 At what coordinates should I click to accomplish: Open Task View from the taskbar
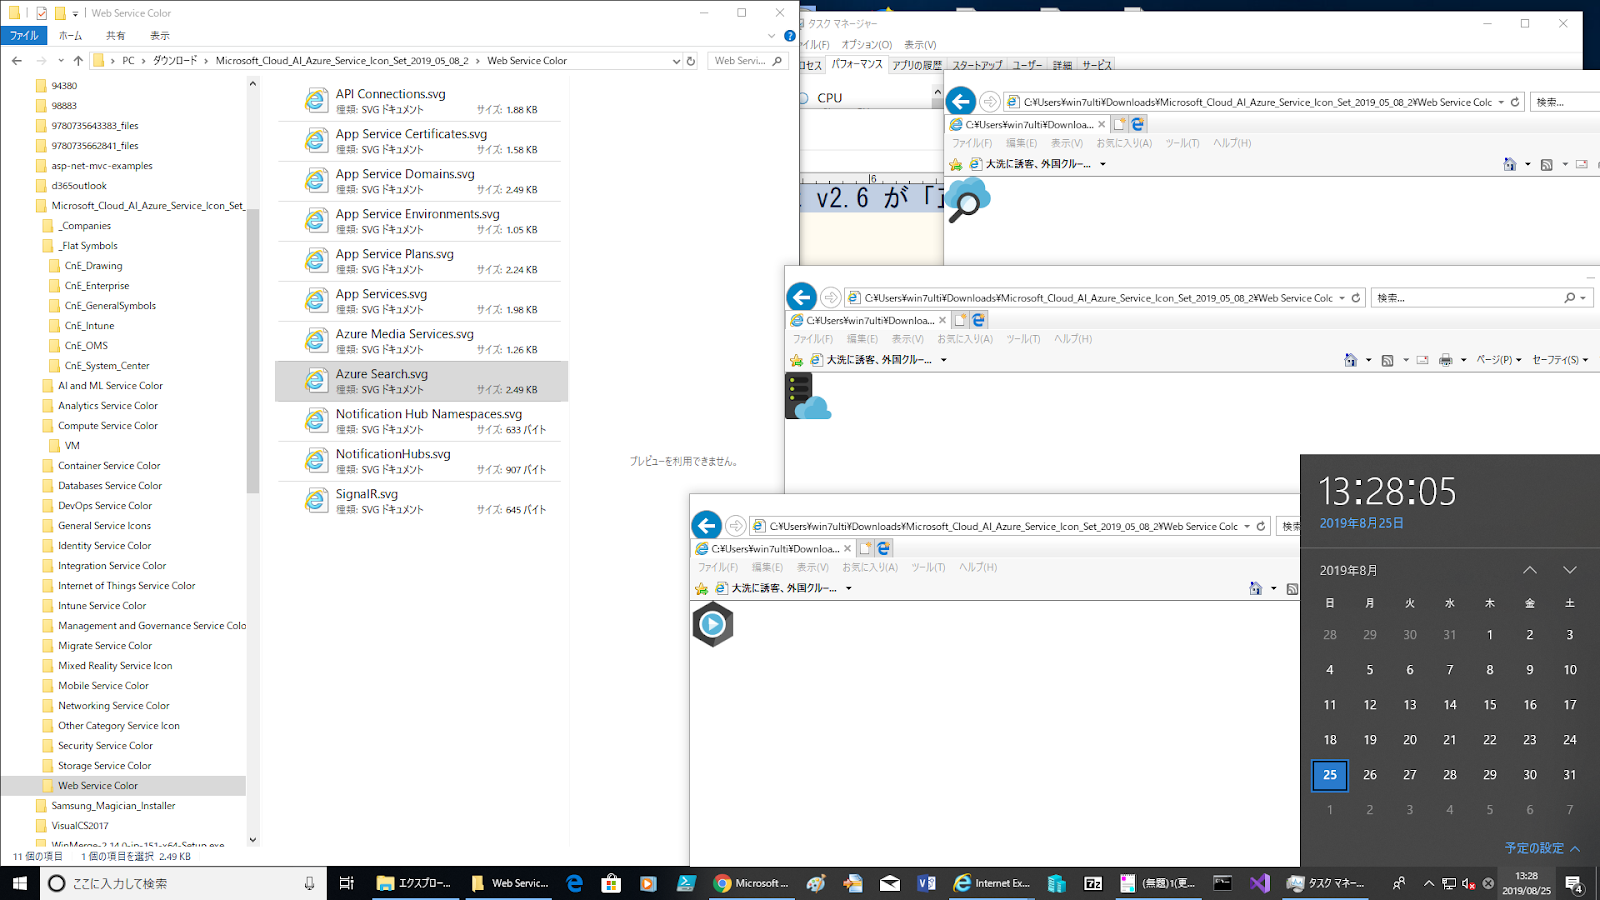click(346, 883)
